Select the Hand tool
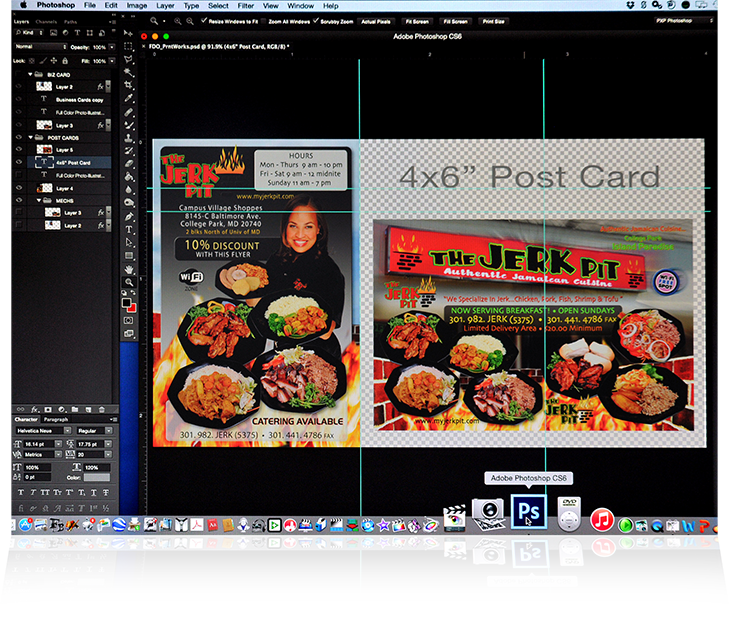 [129, 269]
